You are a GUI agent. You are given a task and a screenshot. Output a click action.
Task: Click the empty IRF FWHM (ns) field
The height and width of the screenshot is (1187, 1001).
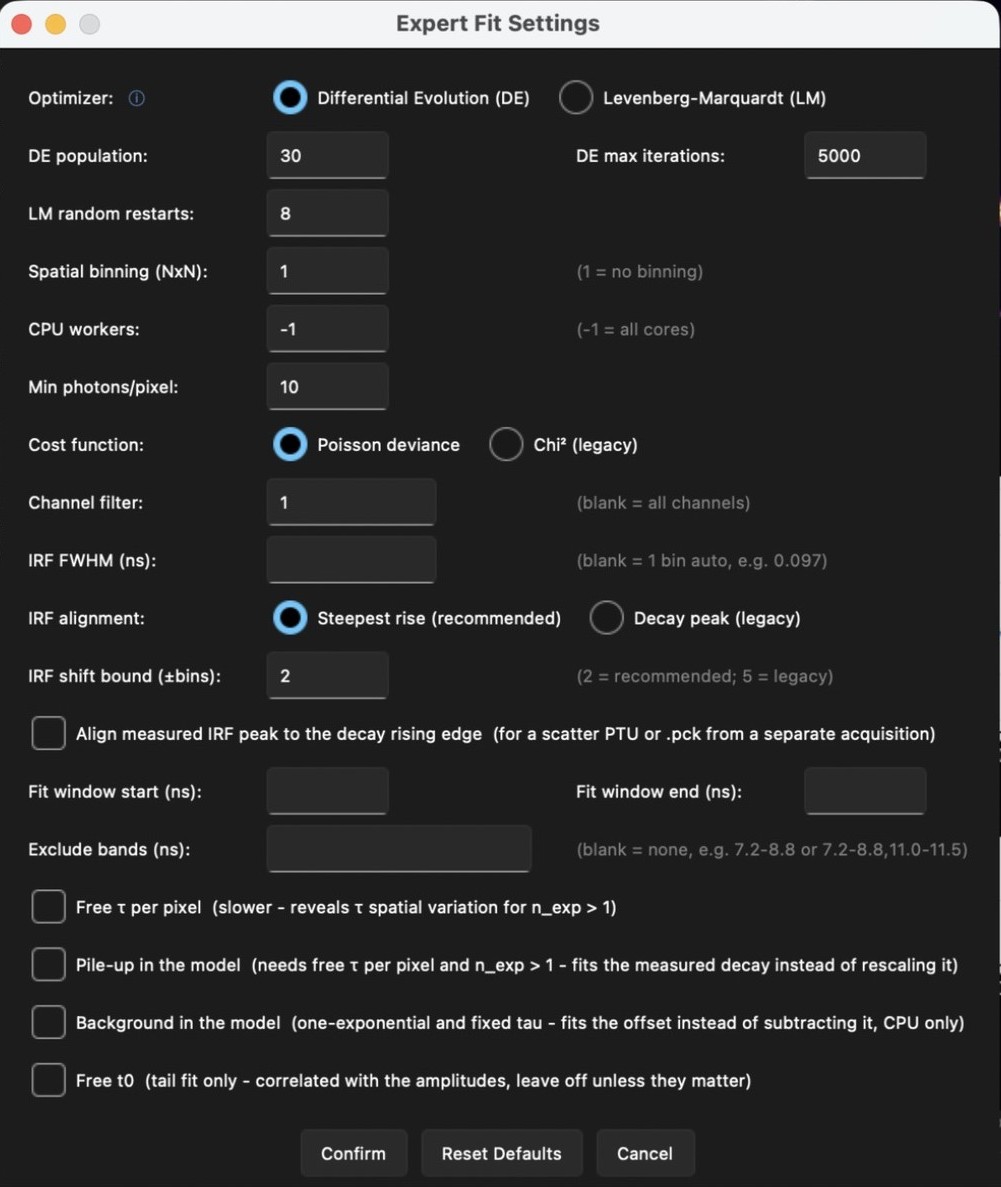click(351, 560)
